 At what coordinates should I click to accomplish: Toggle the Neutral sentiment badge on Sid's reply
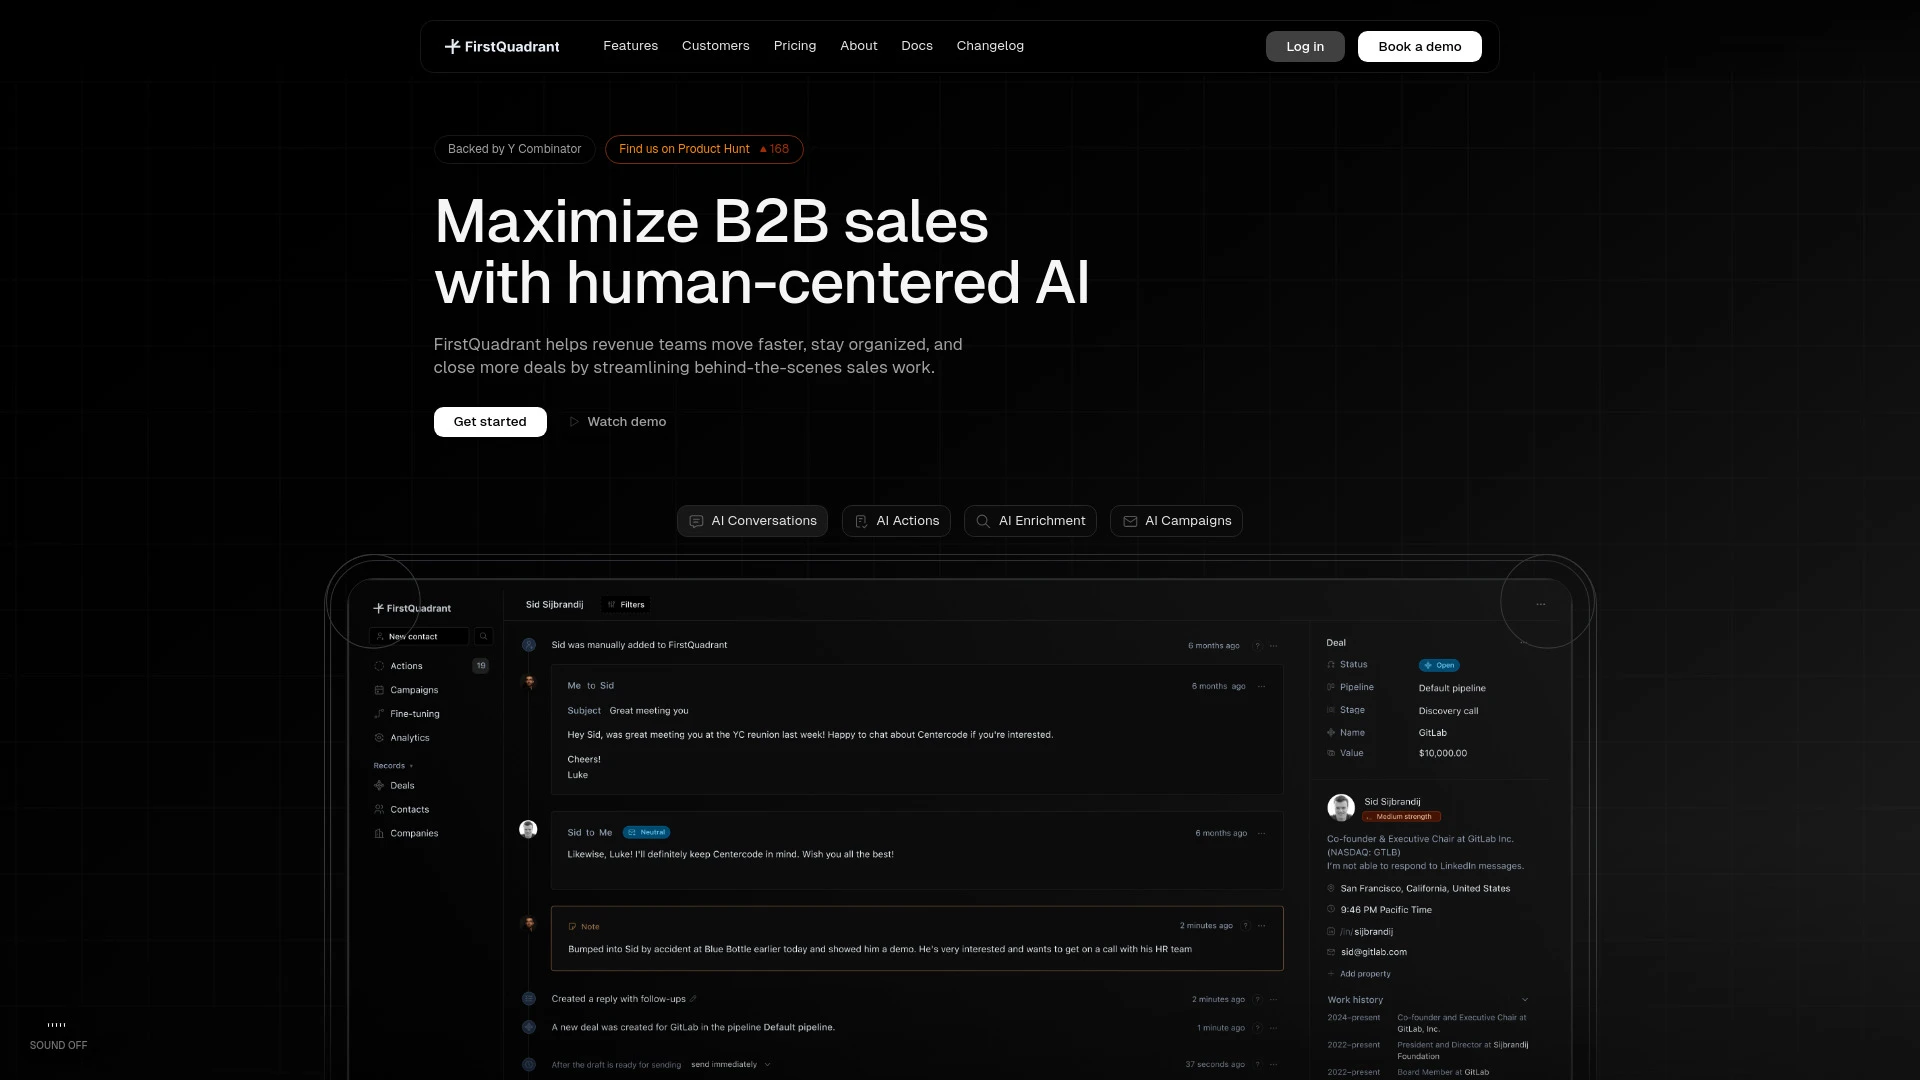645,831
